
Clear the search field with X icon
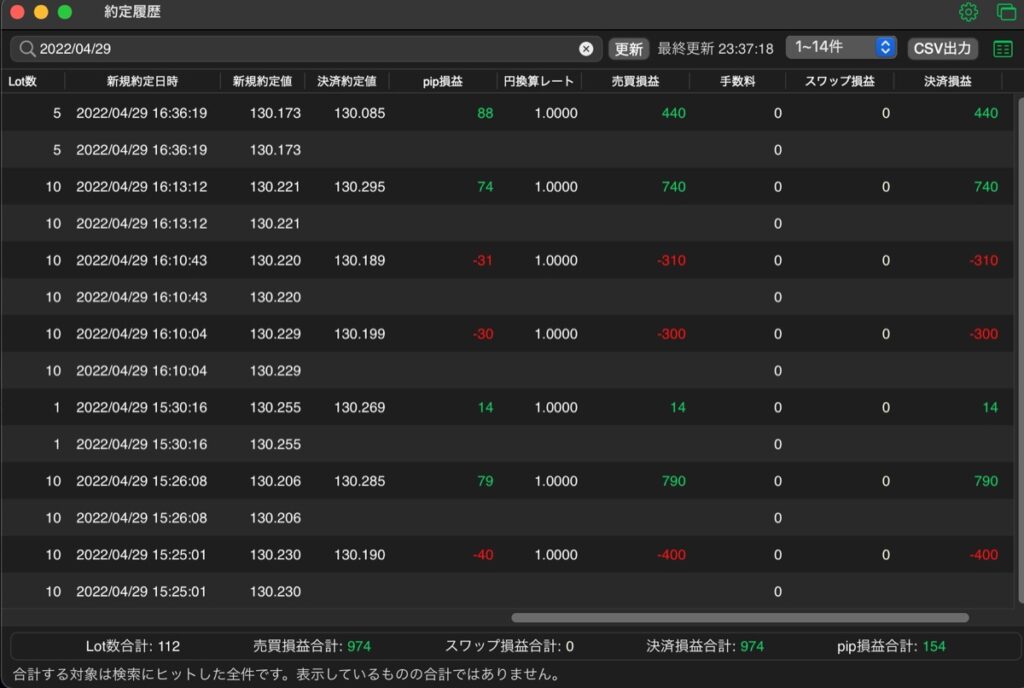(586, 49)
